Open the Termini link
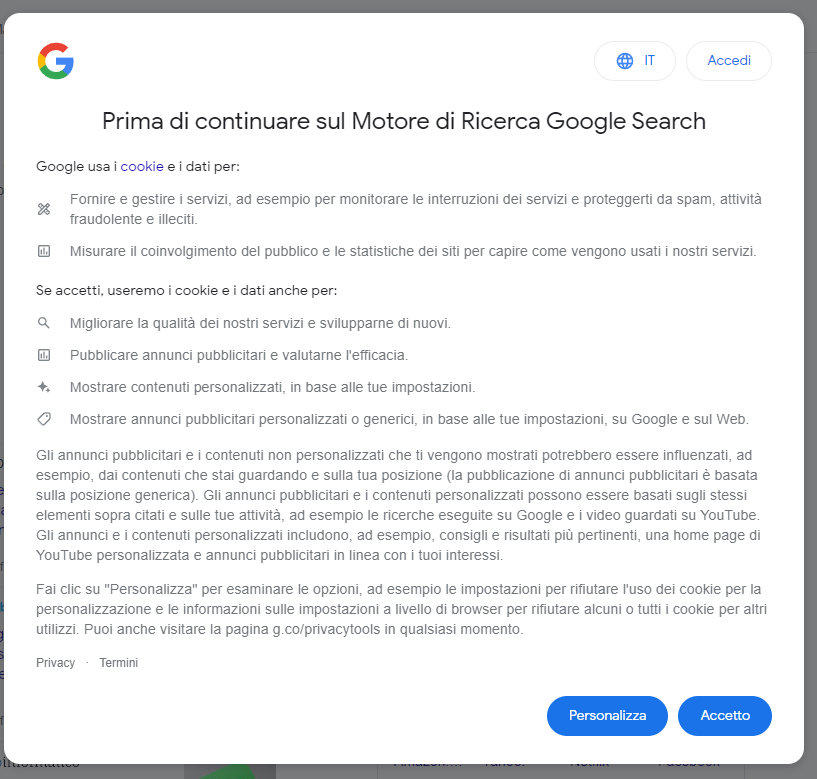Image resolution: width=817 pixels, height=779 pixels. [119, 663]
